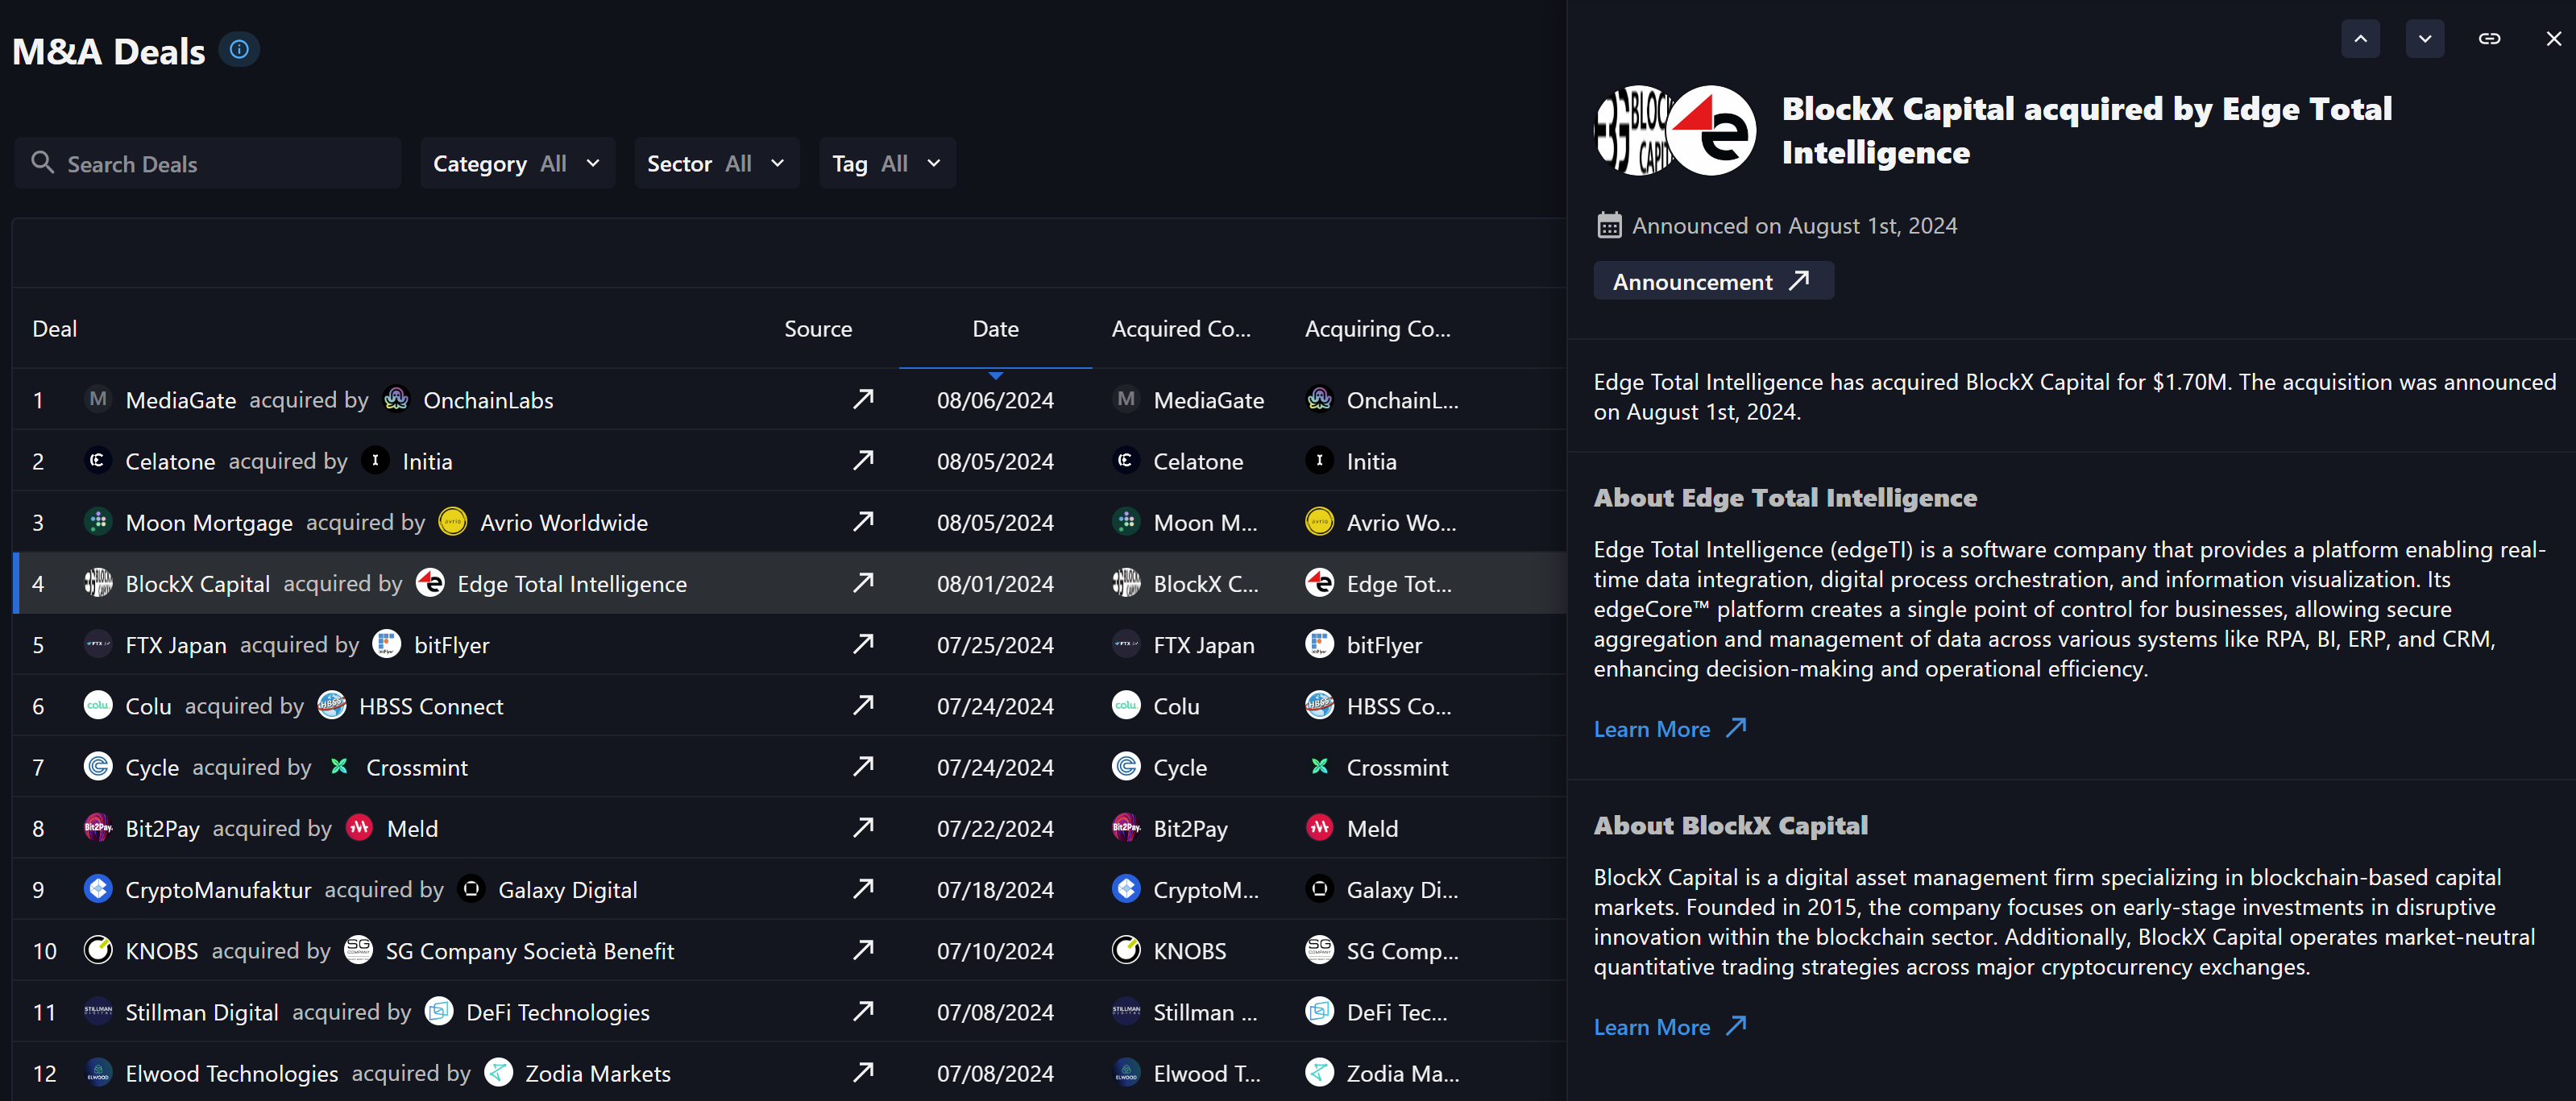This screenshot has width=2576, height=1101.
Task: Click the calendar icon beside announcement date
Action: [1609, 225]
